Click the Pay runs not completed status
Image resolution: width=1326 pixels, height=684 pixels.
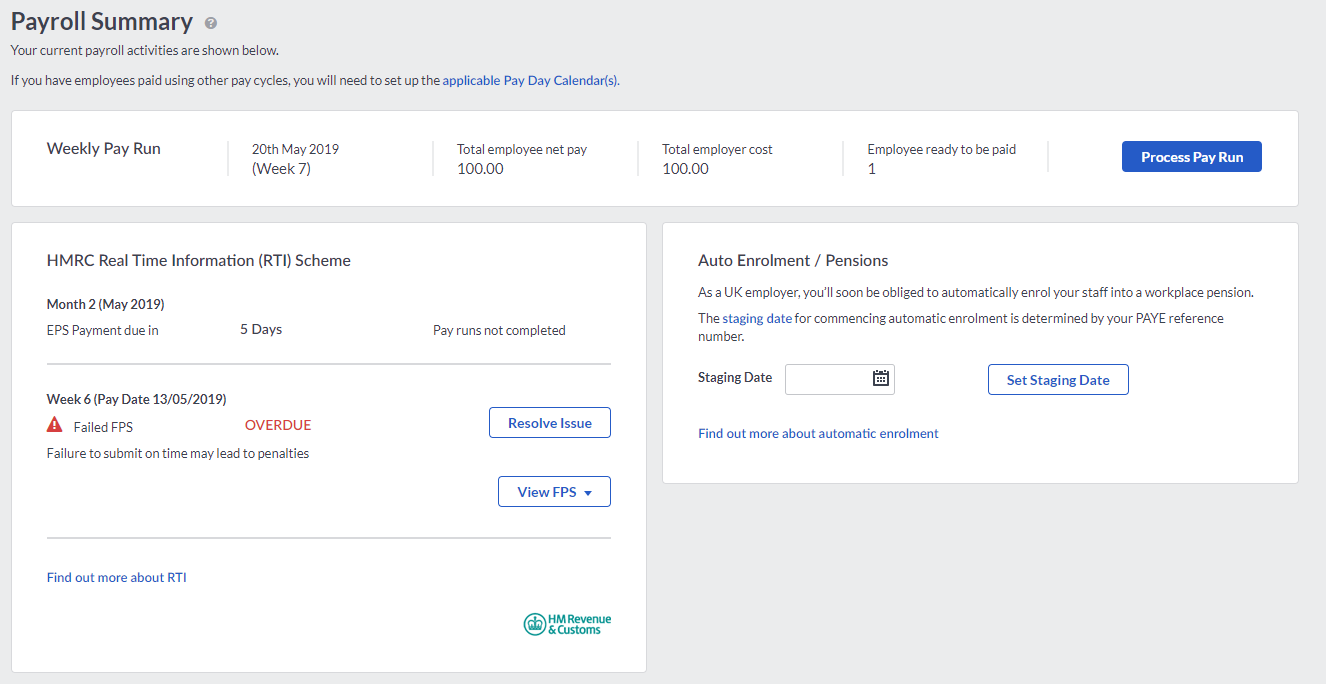pos(499,330)
